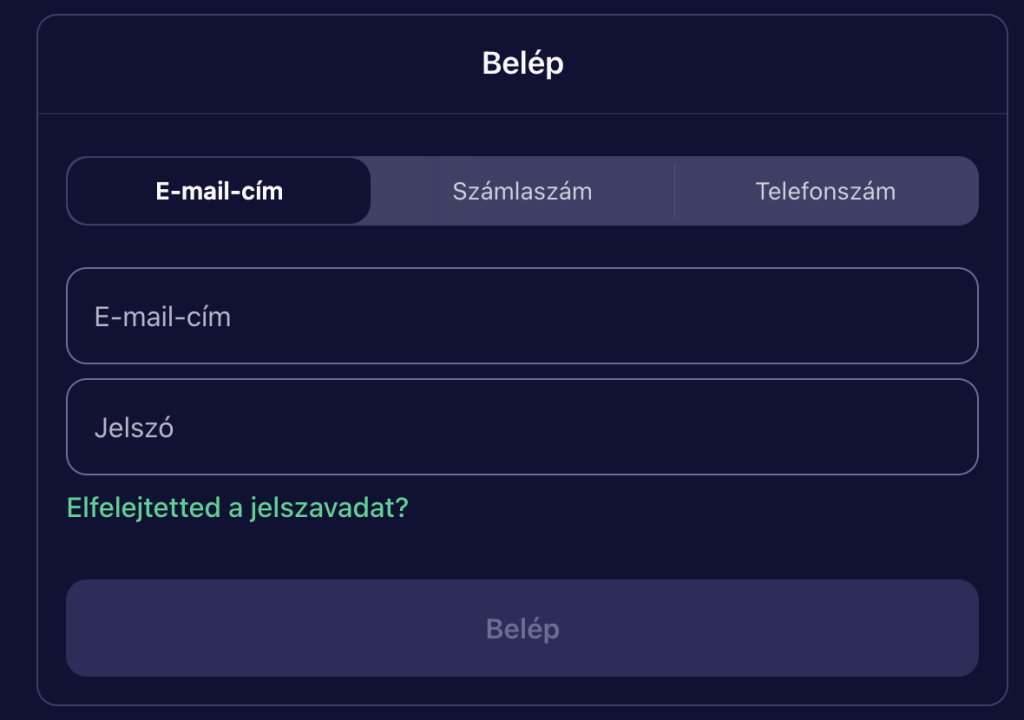Click the Belép heading at the top
The image size is (1024, 720).
(522, 64)
